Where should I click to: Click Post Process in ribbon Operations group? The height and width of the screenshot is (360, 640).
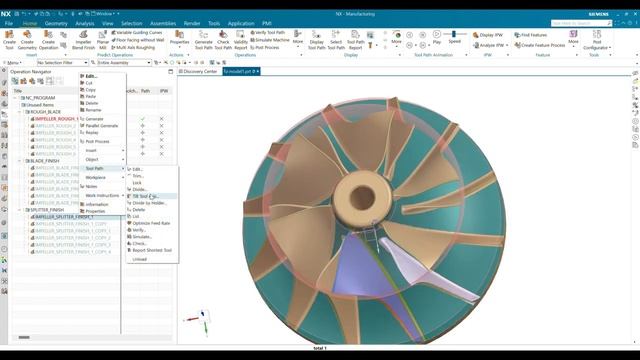tap(264, 47)
